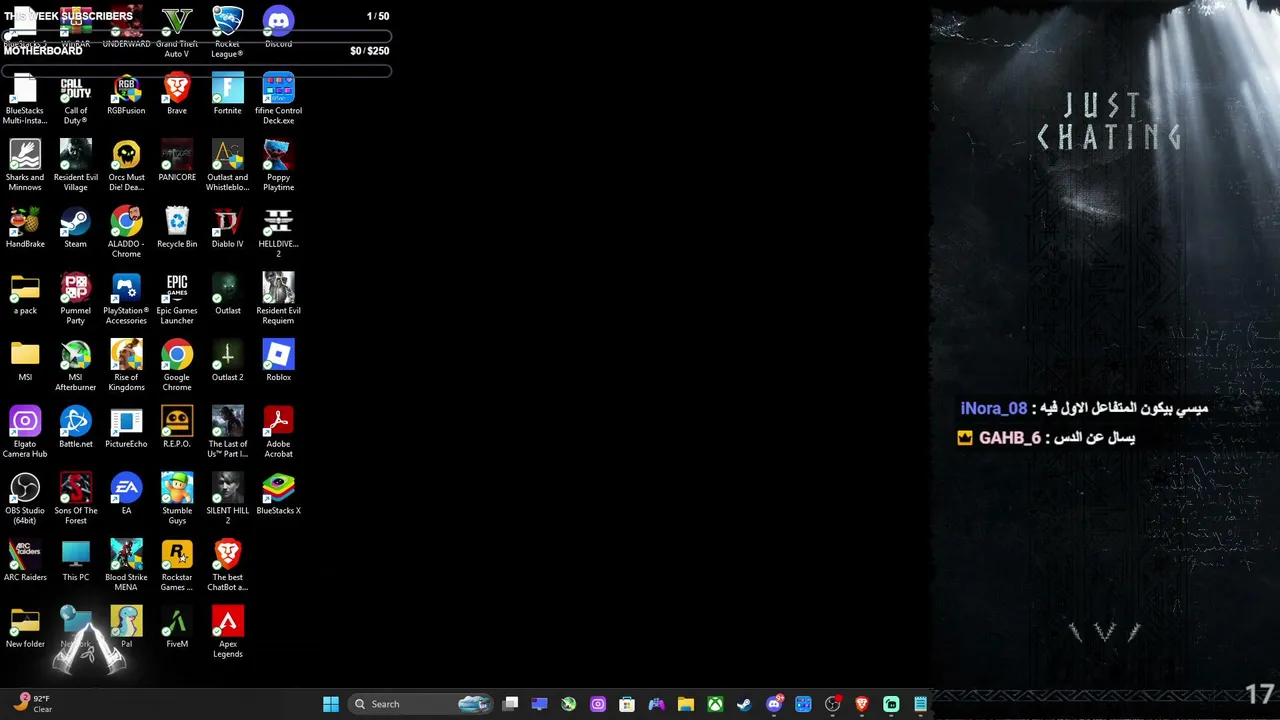Click the Pummel Party desktop icon
This screenshot has height=720, width=1280.
click(76, 299)
